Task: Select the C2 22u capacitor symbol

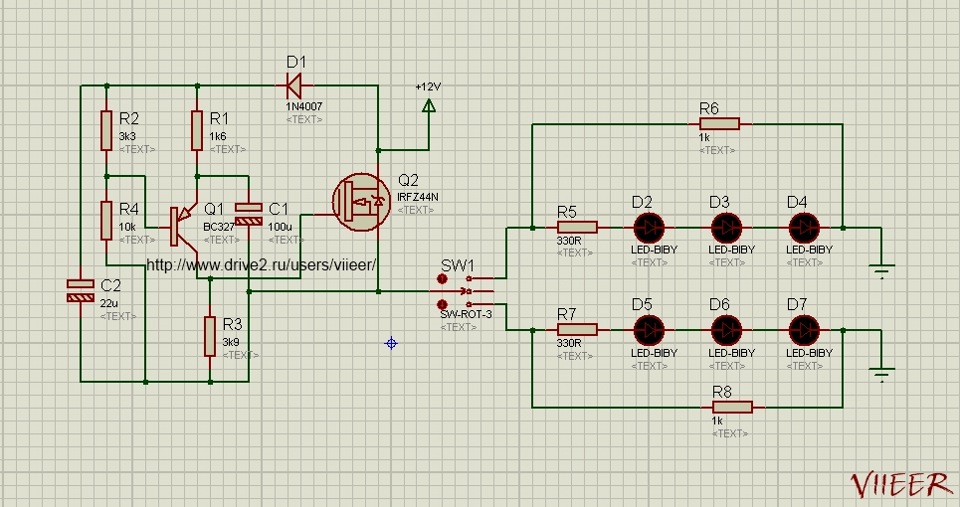Action: click(x=79, y=291)
